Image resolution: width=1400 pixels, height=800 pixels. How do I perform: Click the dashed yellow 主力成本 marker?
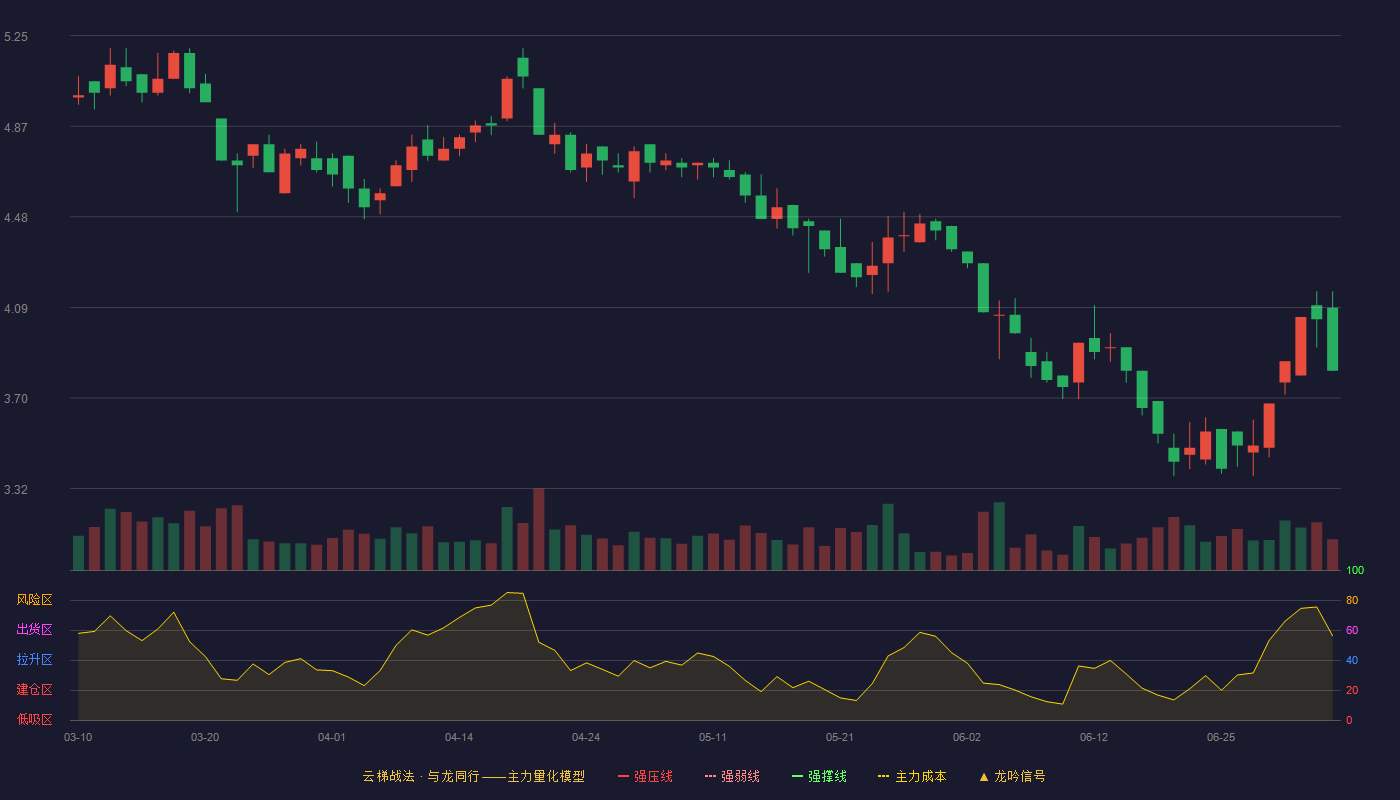pos(883,776)
